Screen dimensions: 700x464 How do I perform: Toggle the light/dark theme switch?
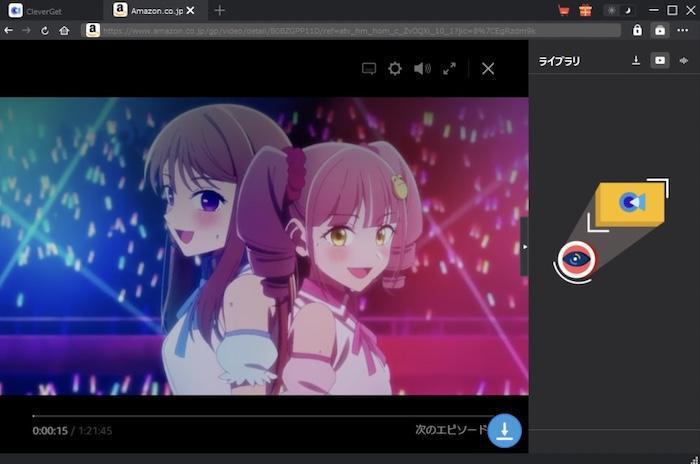click(619, 10)
